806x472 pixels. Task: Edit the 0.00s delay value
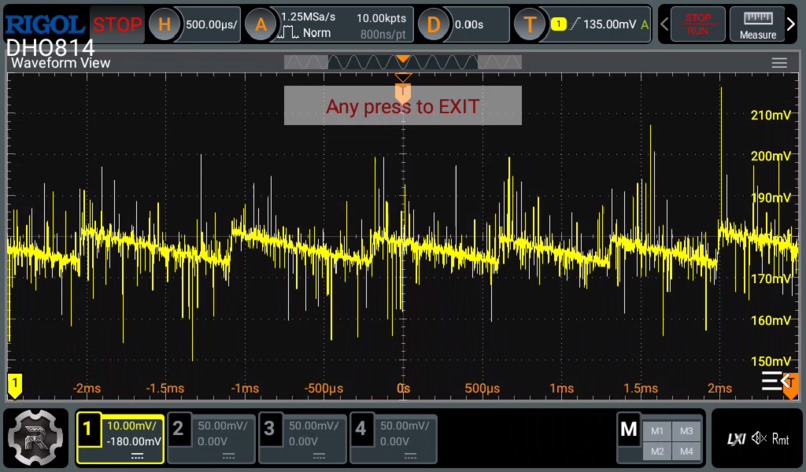[x=469, y=24]
